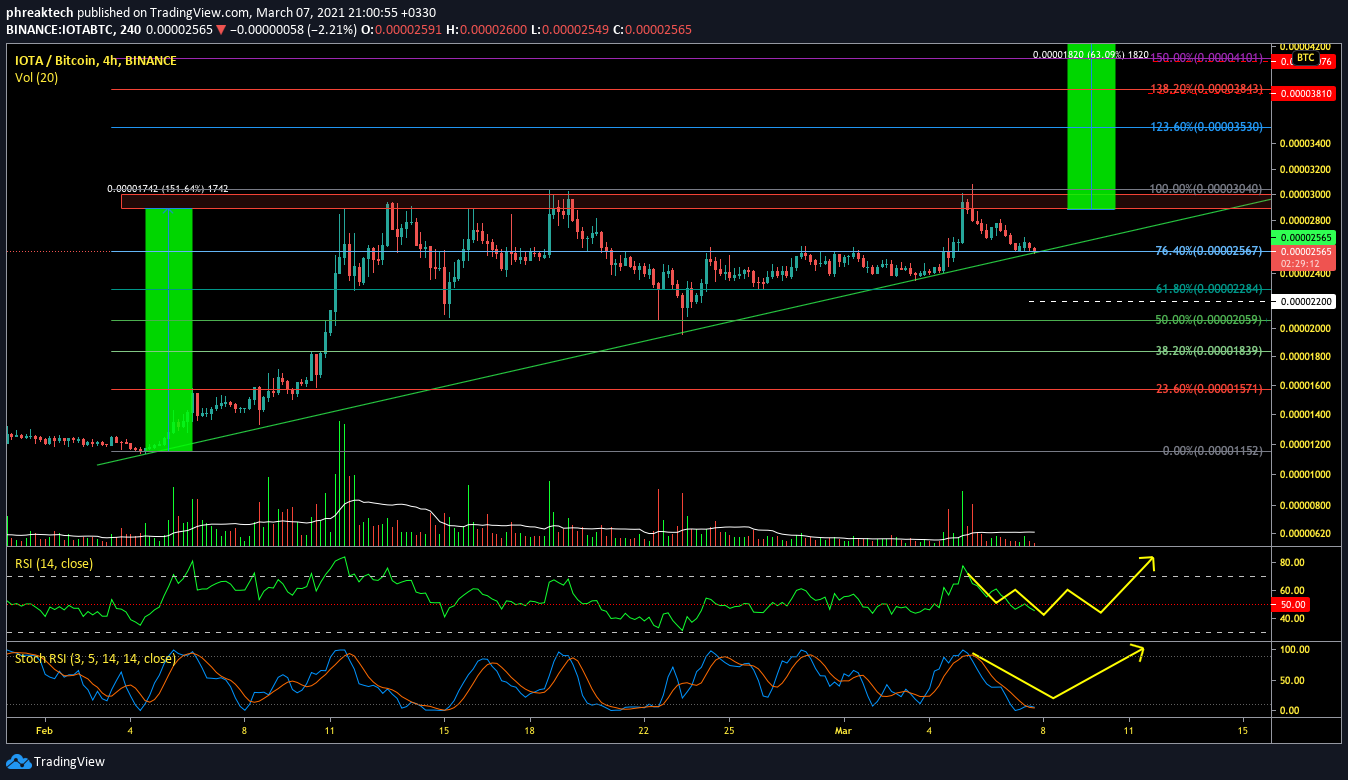This screenshot has width=1348, height=780.
Task: Select the Vol (20) indicator label
Action: point(36,77)
